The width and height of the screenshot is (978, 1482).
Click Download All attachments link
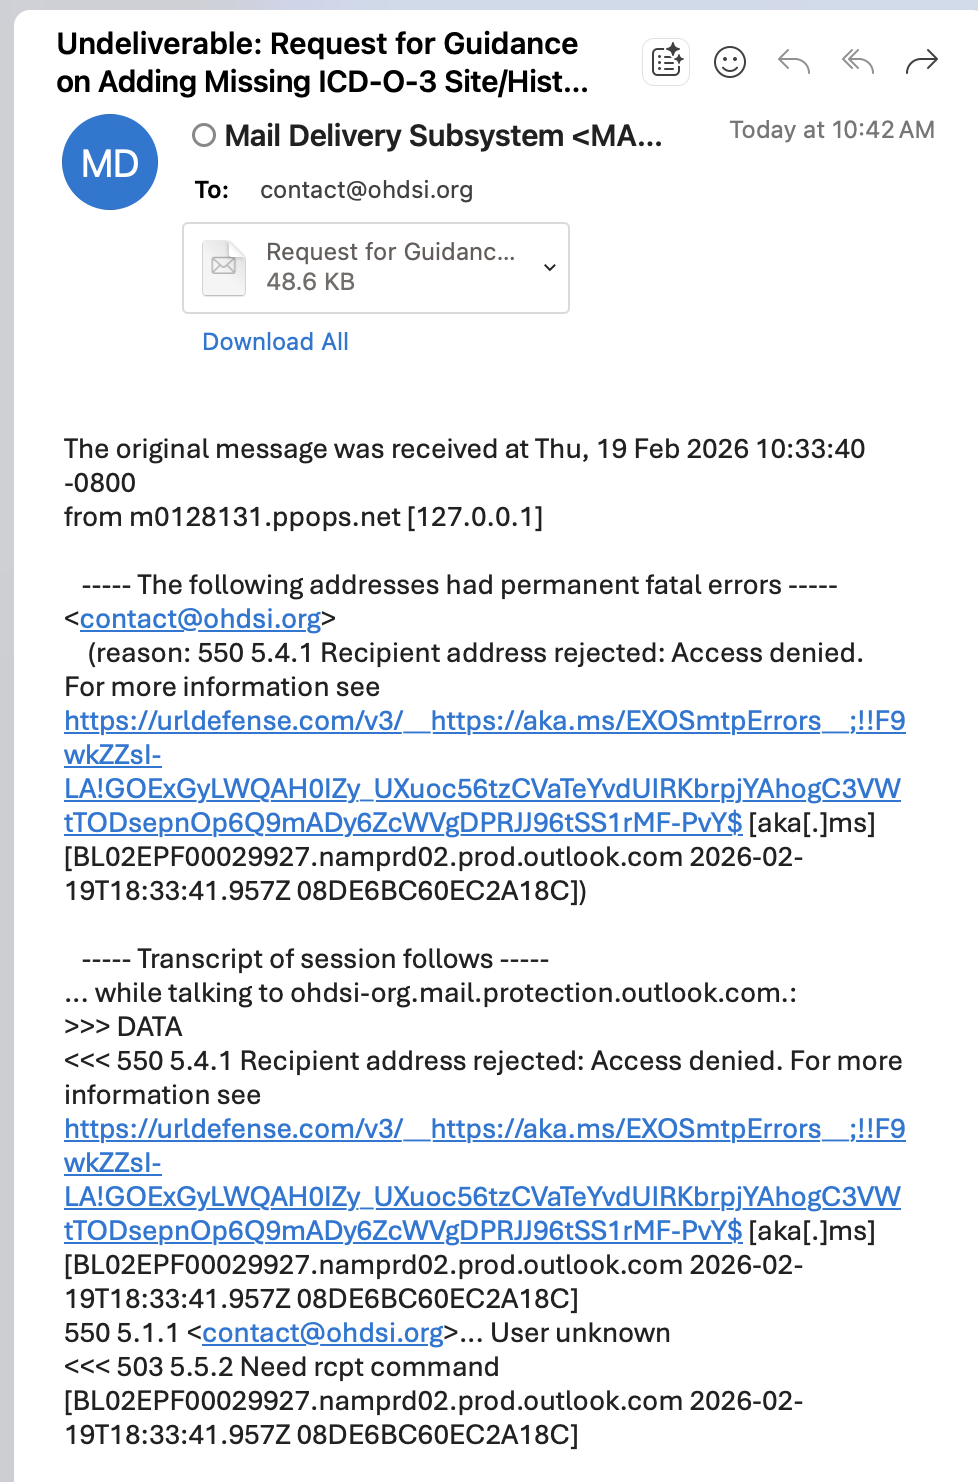coord(275,342)
